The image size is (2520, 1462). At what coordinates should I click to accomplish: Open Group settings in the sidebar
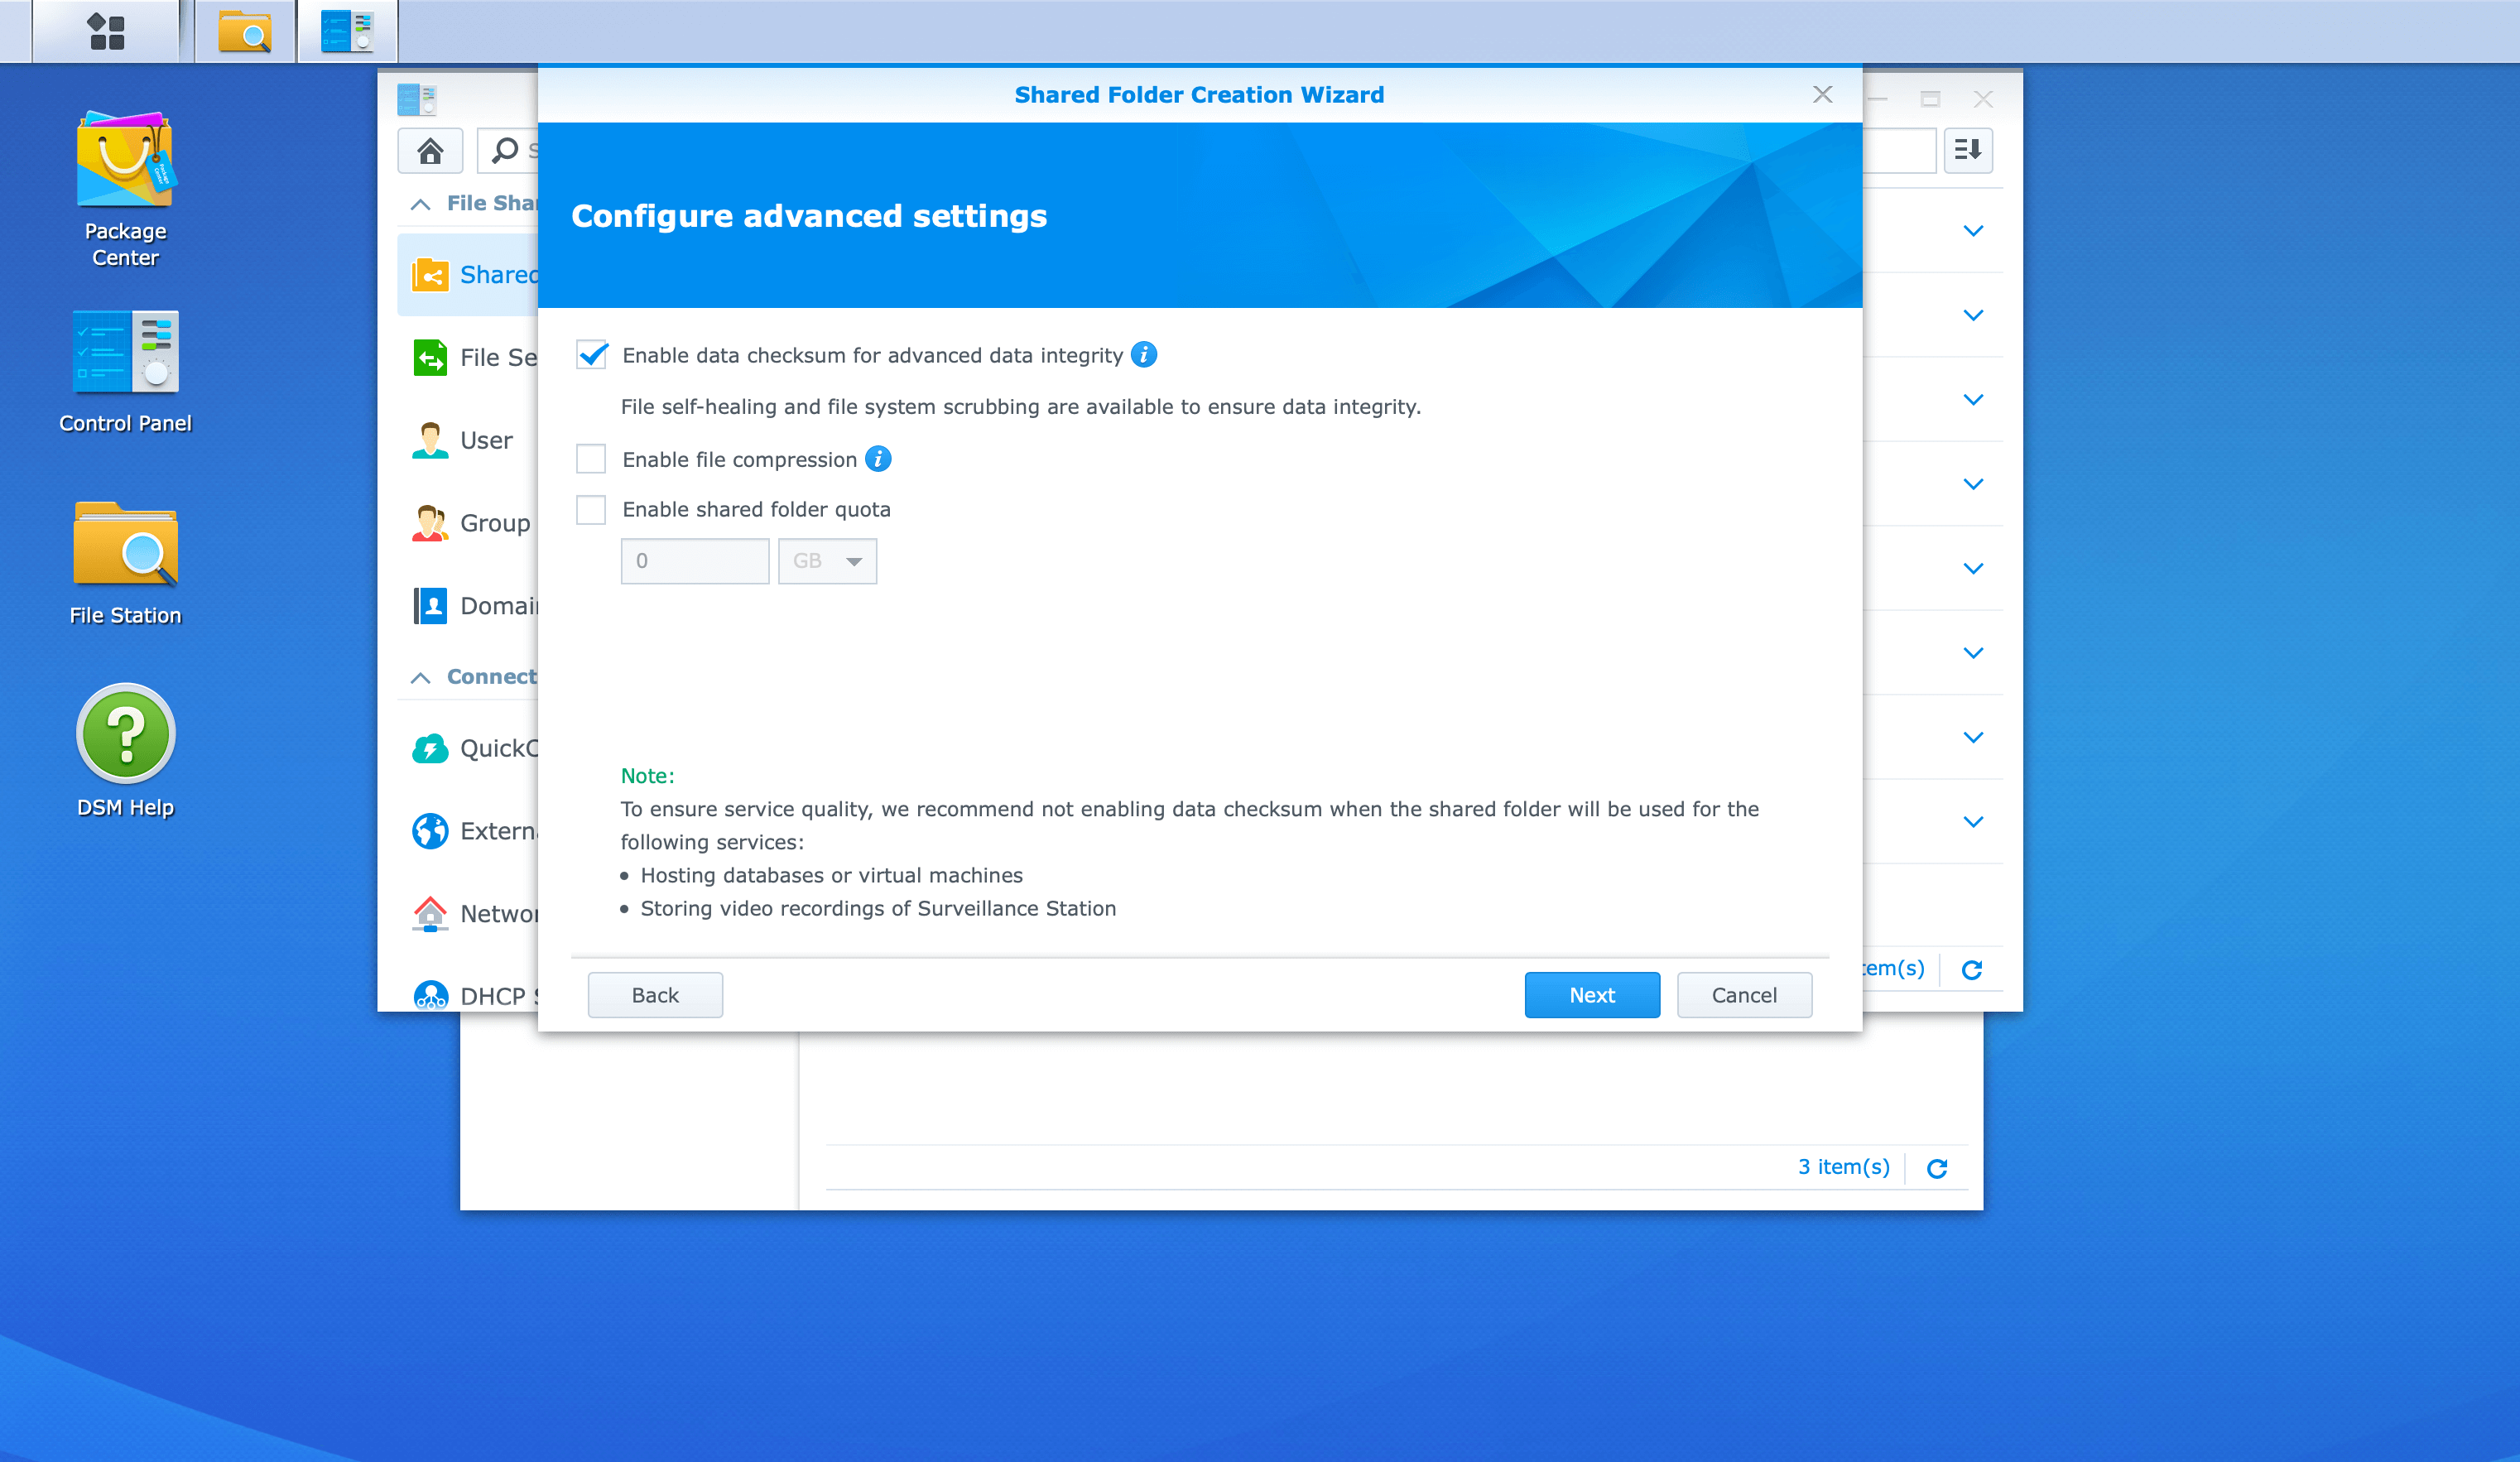[468, 523]
